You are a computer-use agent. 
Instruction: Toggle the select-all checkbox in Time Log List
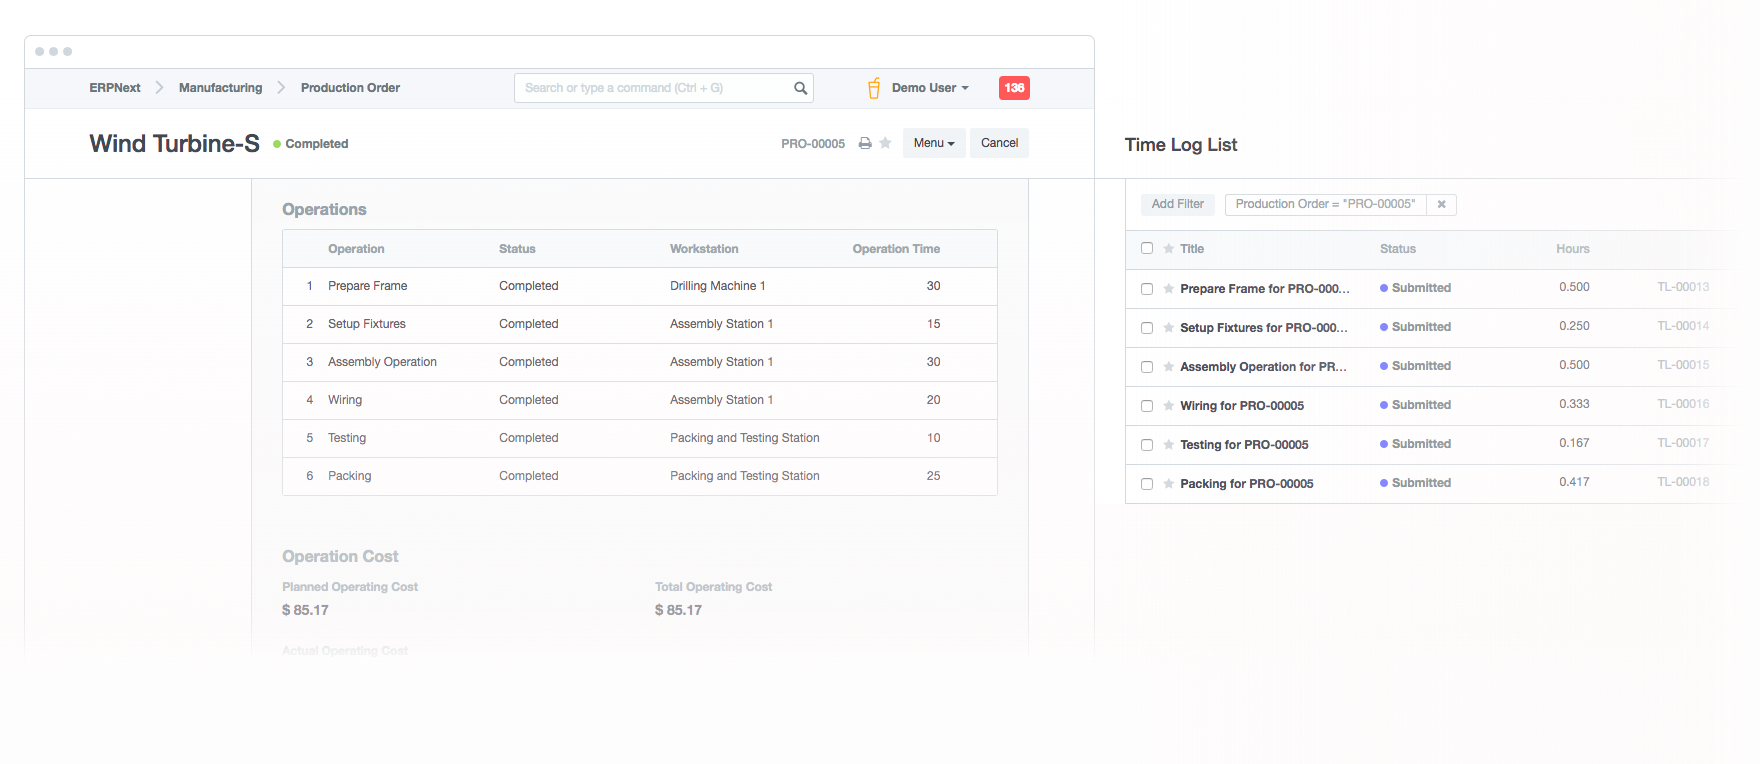[1147, 248]
